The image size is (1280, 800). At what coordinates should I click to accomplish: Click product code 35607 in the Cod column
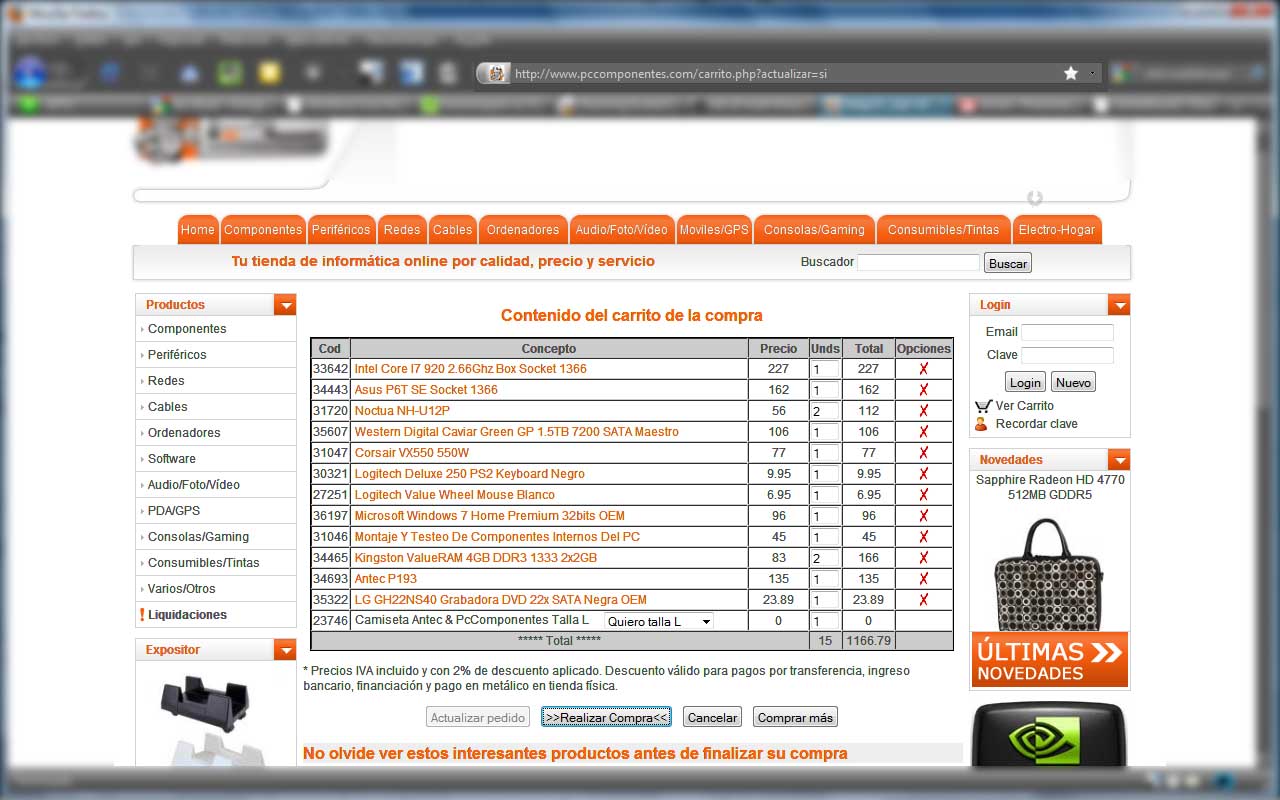(x=330, y=432)
